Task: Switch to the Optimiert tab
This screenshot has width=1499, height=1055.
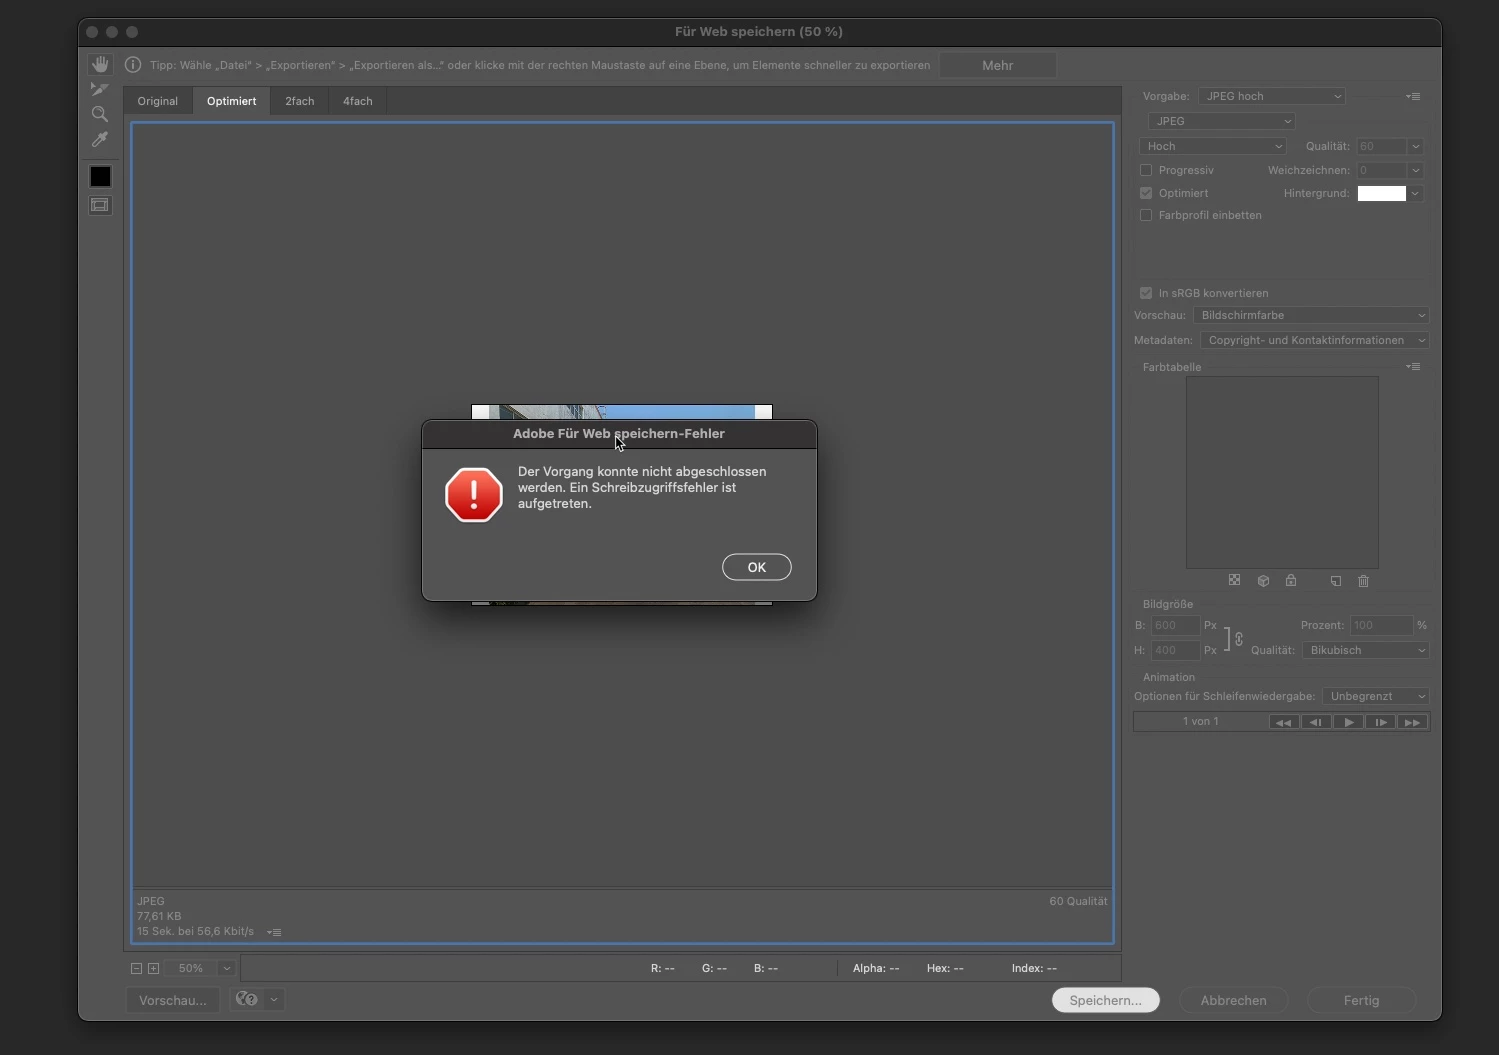Action: coord(232,101)
